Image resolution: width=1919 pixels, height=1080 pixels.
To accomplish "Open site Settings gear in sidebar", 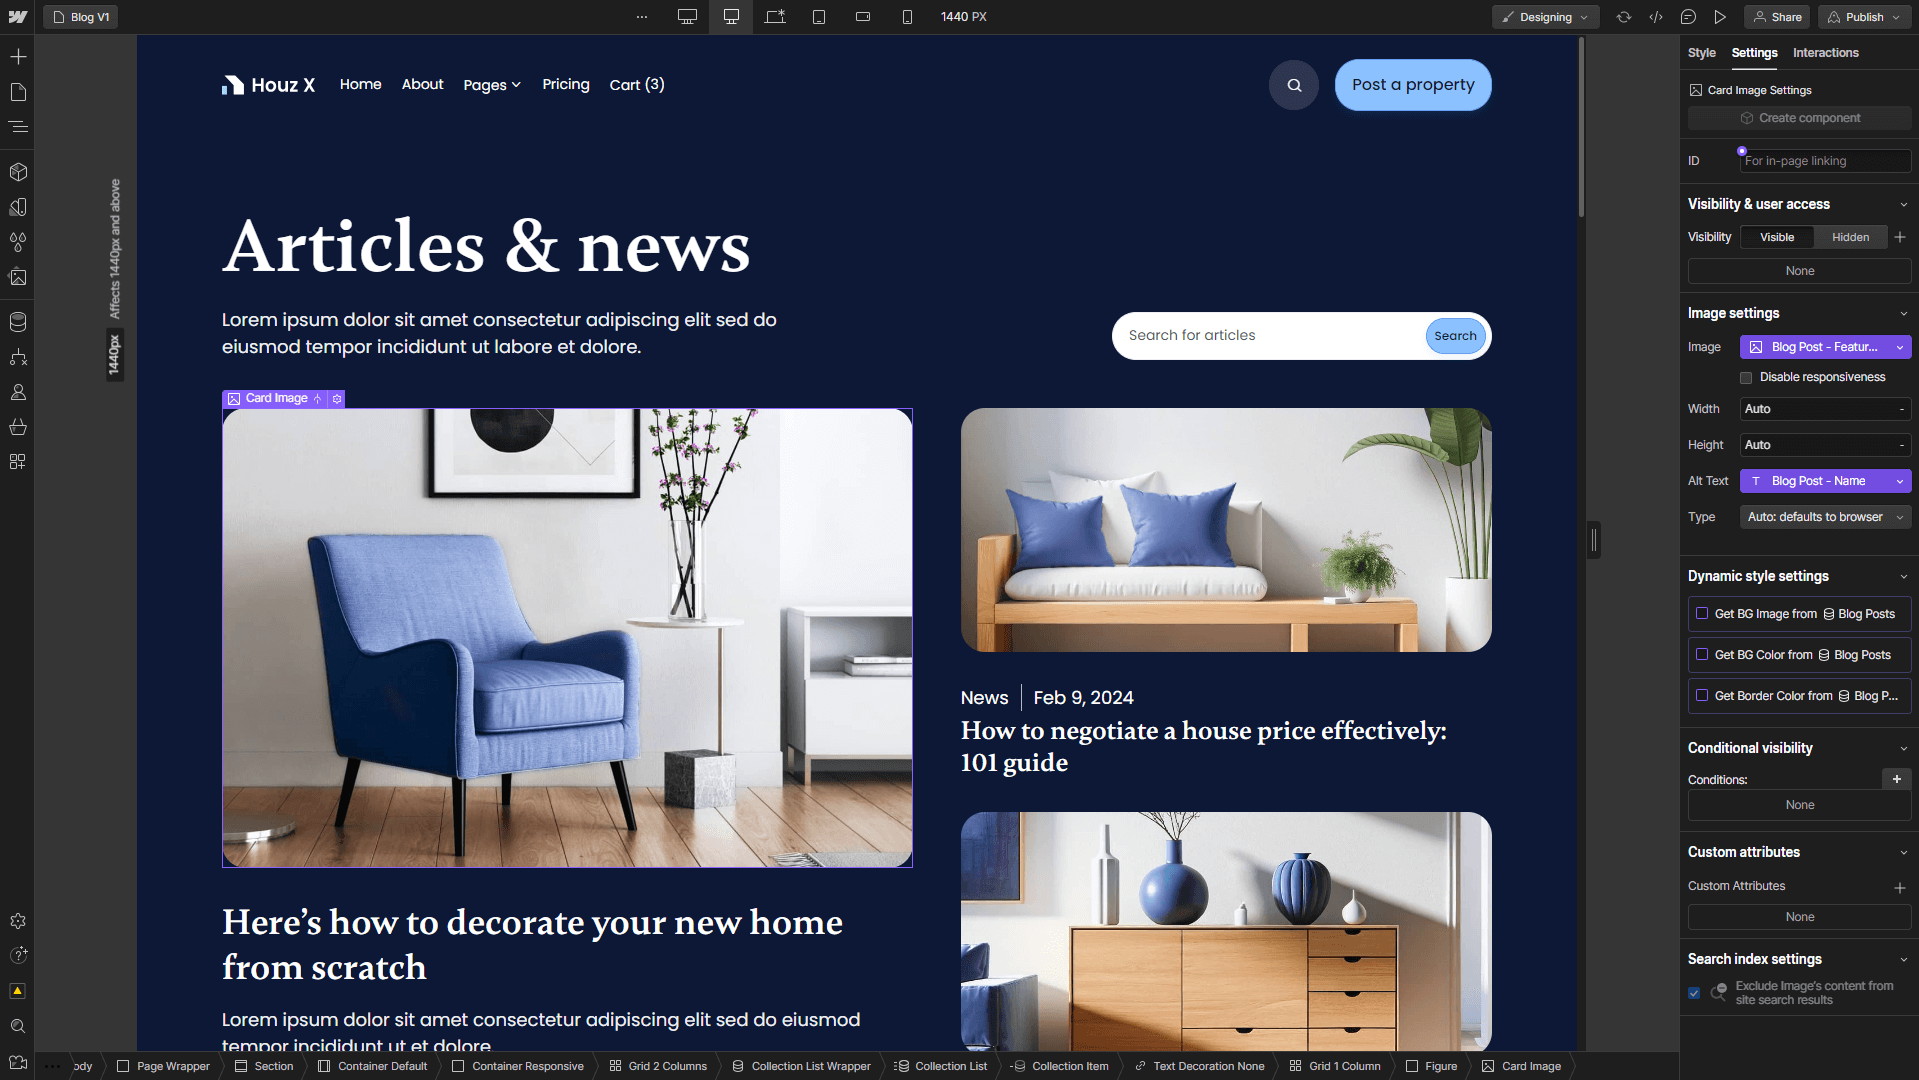I will pyautogui.click(x=18, y=921).
